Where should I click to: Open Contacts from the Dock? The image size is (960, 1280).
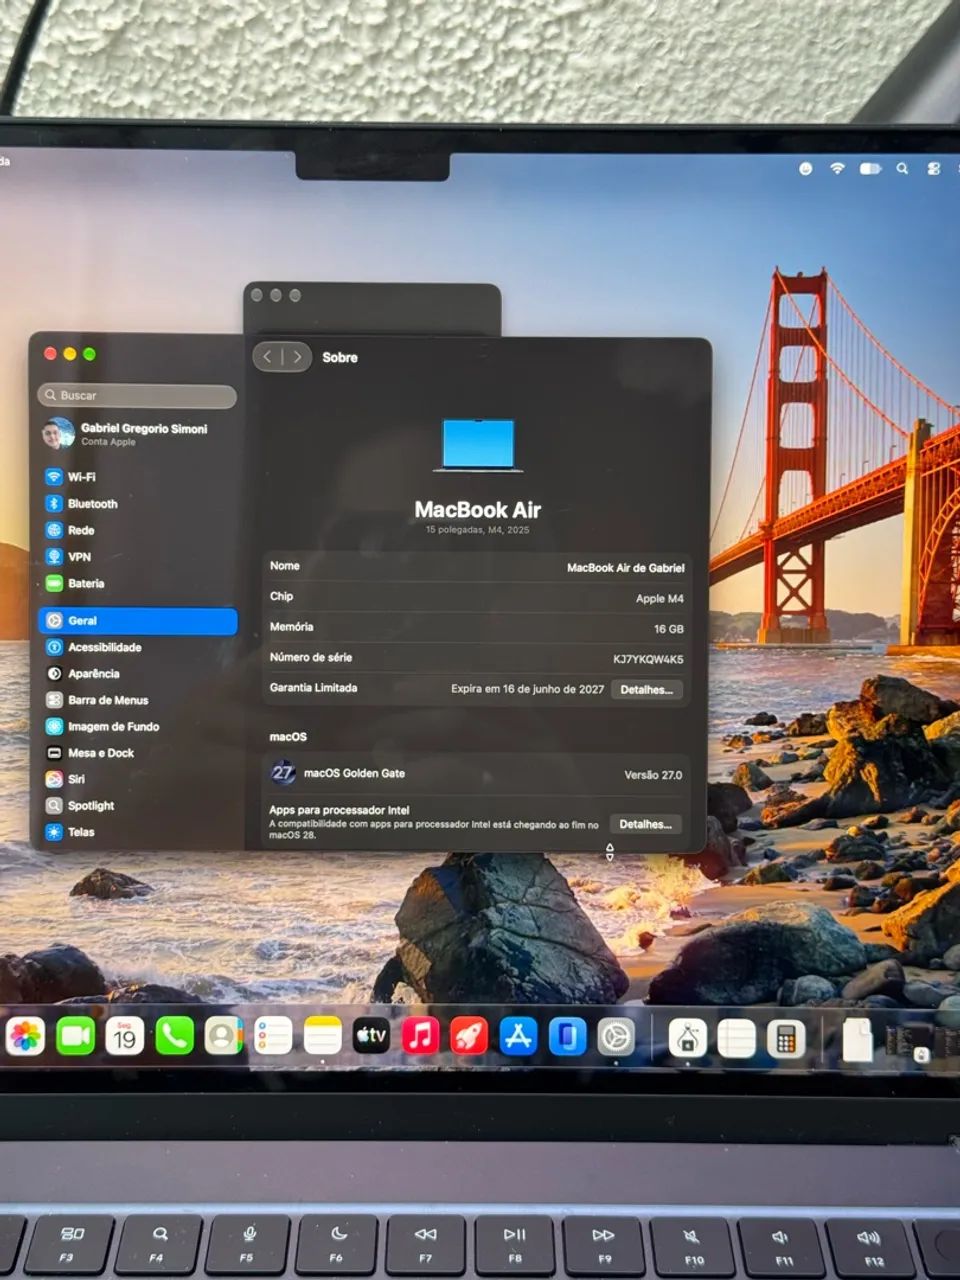223,1037
